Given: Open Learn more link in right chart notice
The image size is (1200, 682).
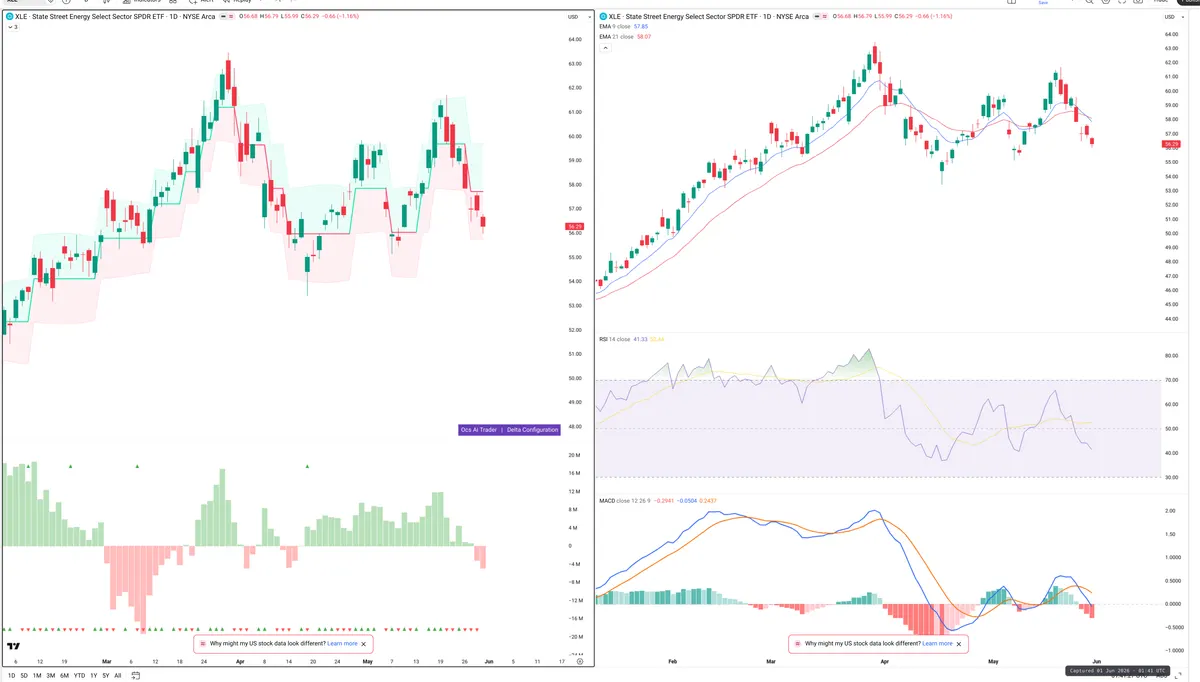Looking at the screenshot, I should coord(937,644).
